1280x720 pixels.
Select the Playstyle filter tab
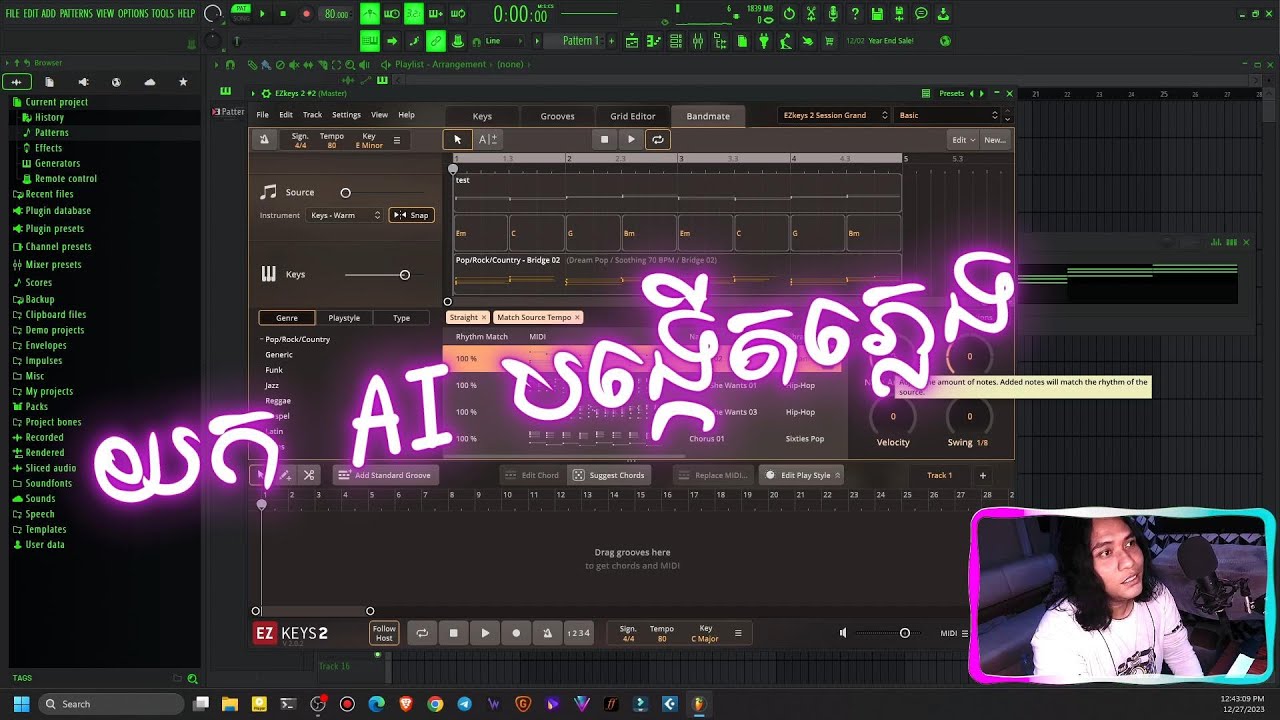click(x=344, y=318)
